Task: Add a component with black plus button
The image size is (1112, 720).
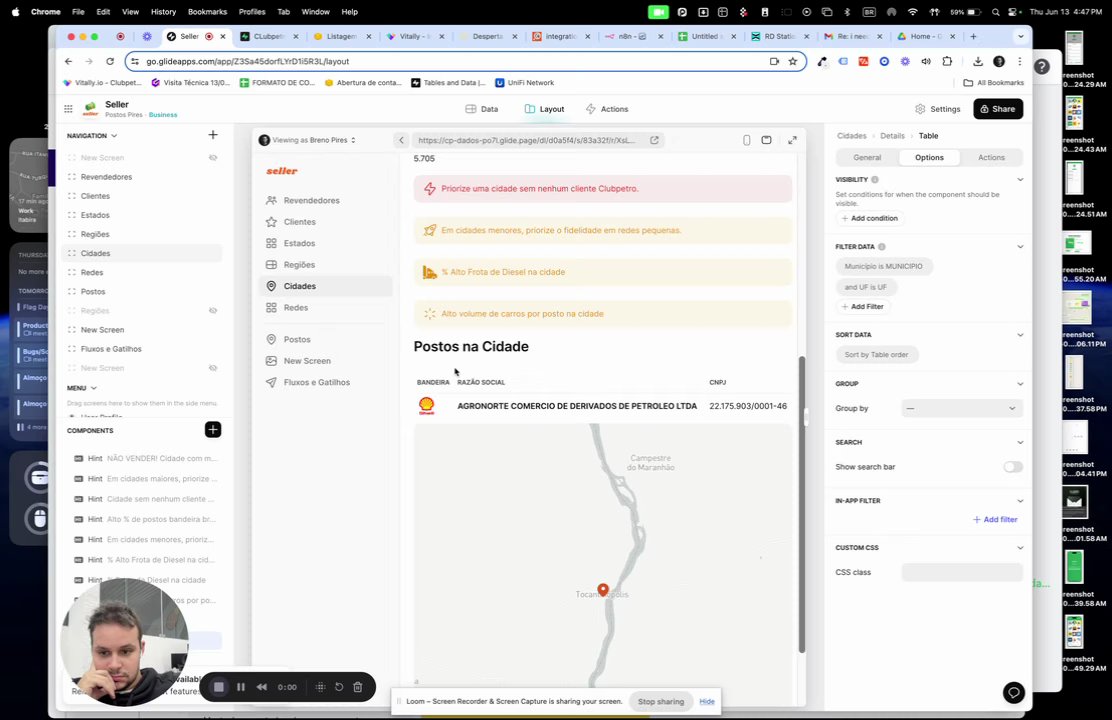Action: (213, 429)
